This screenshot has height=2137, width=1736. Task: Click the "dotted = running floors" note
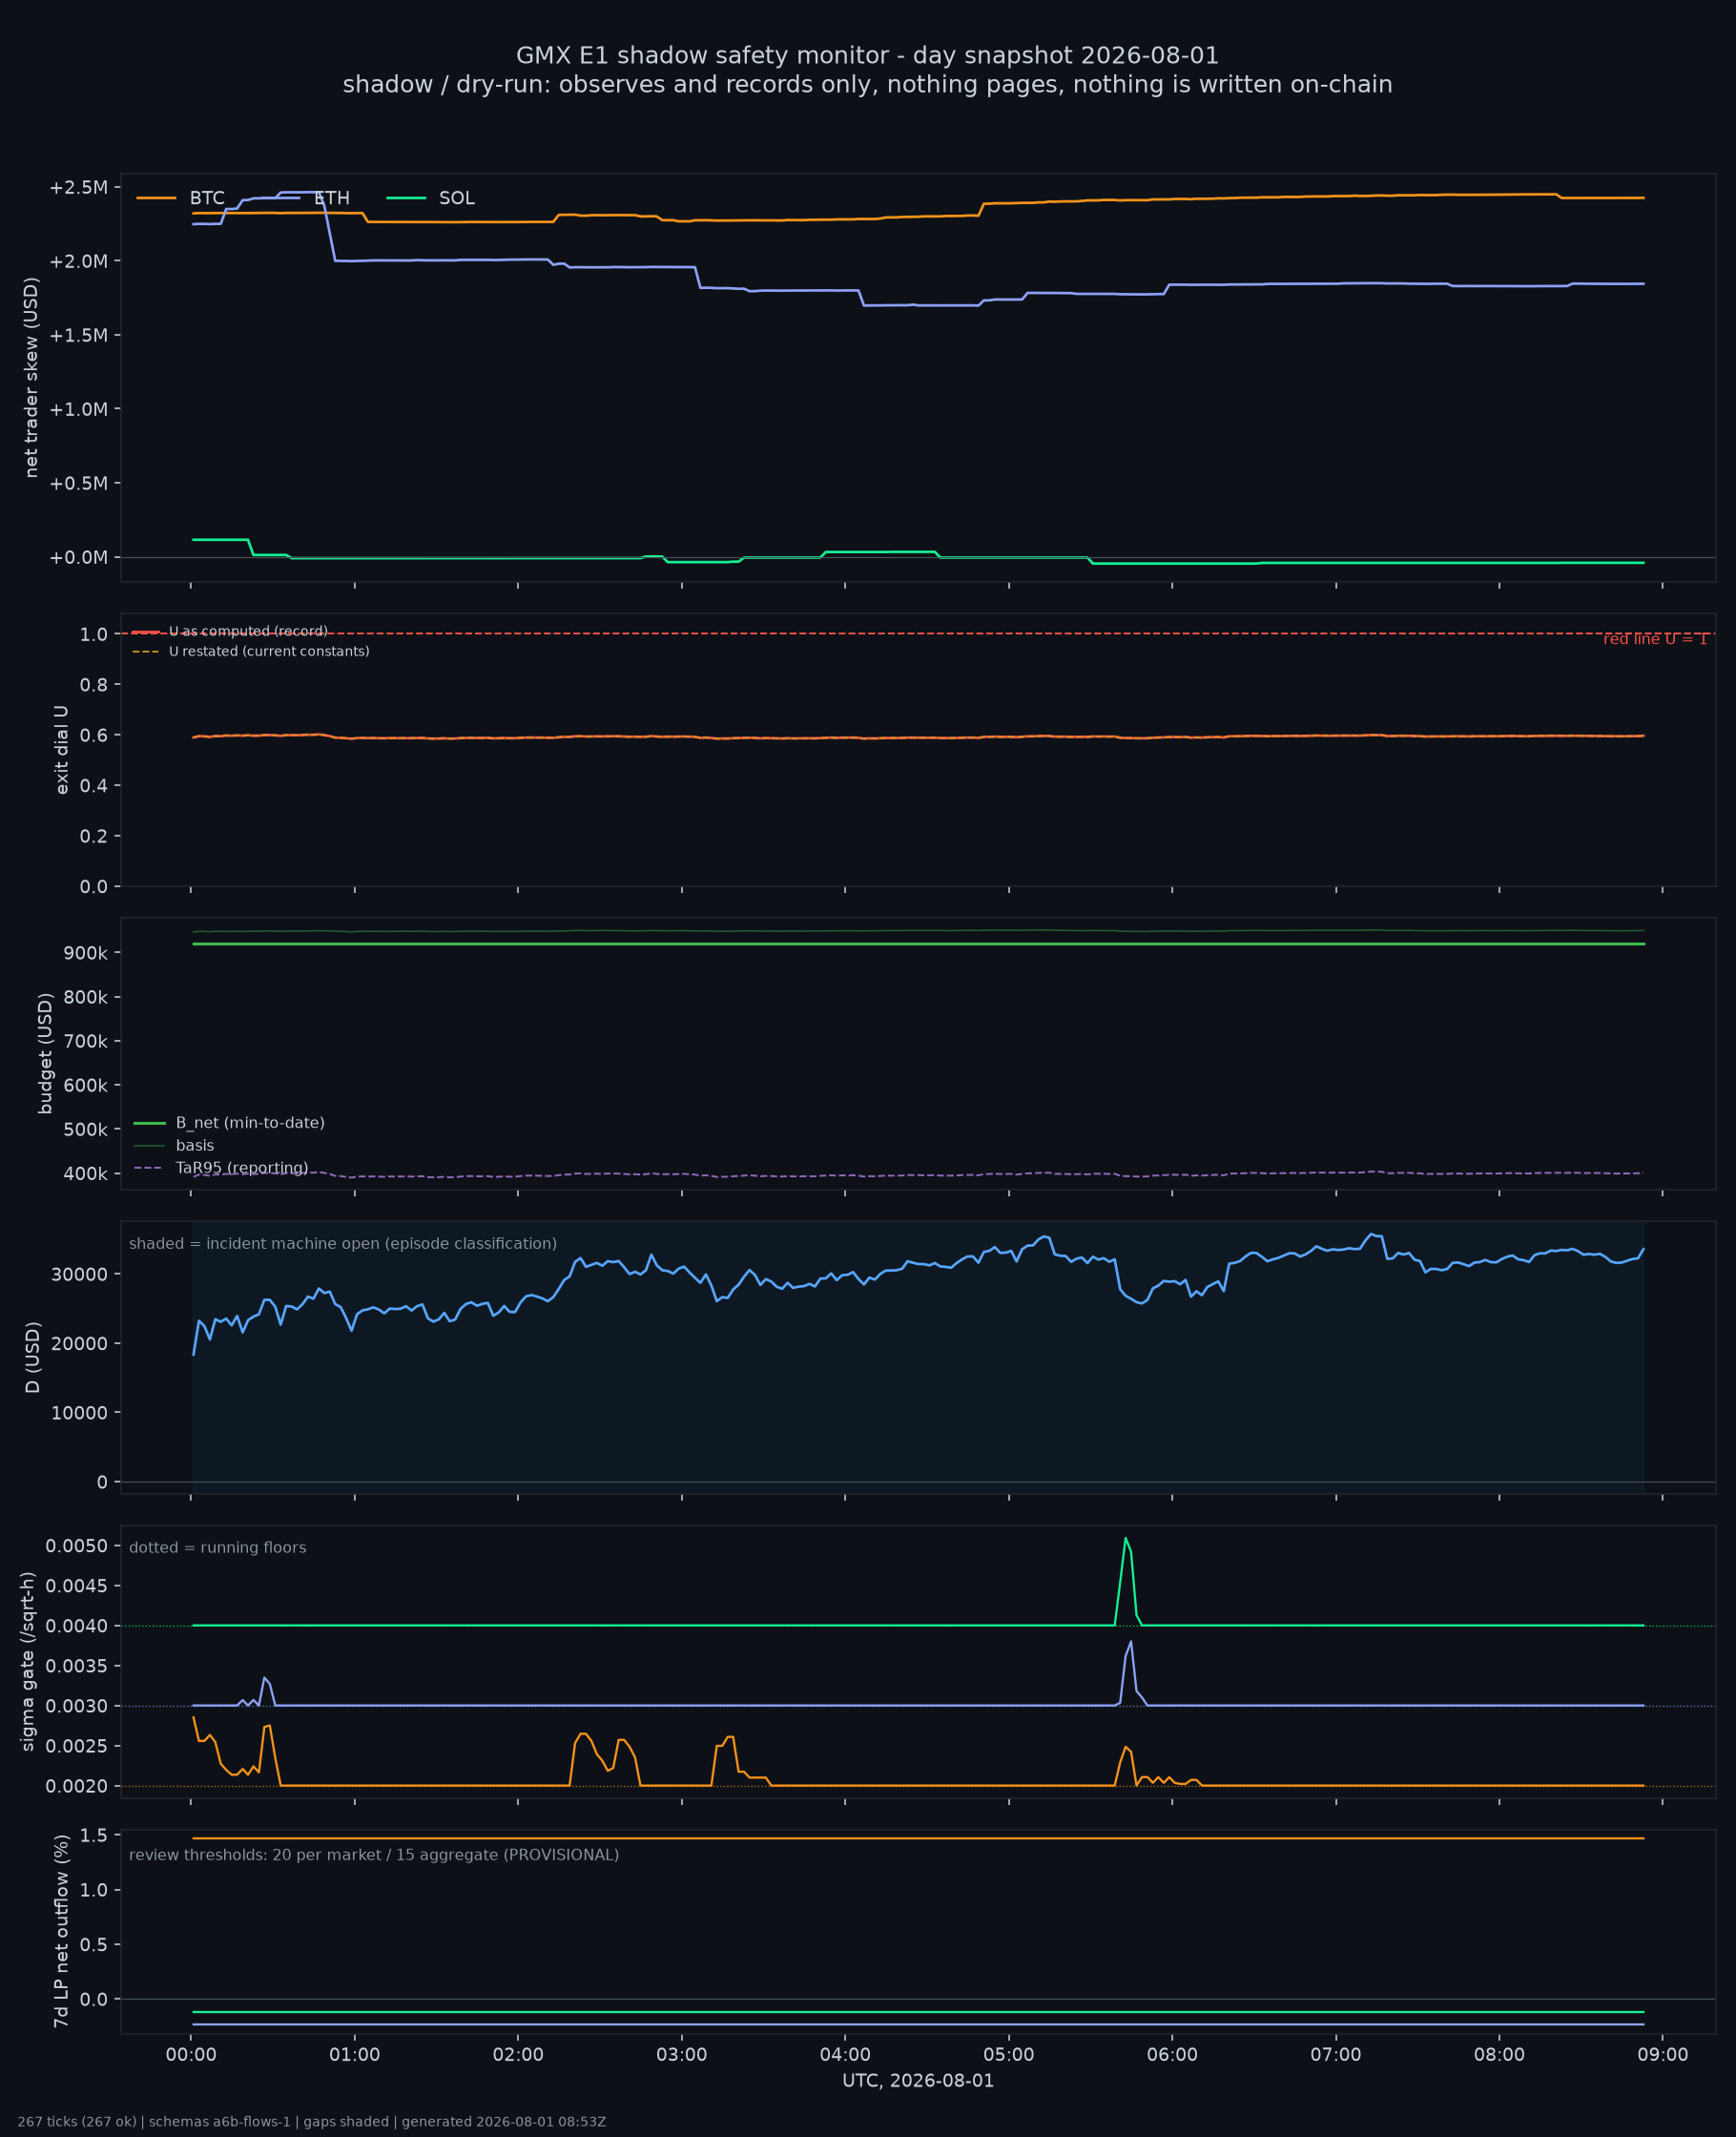[217, 1548]
